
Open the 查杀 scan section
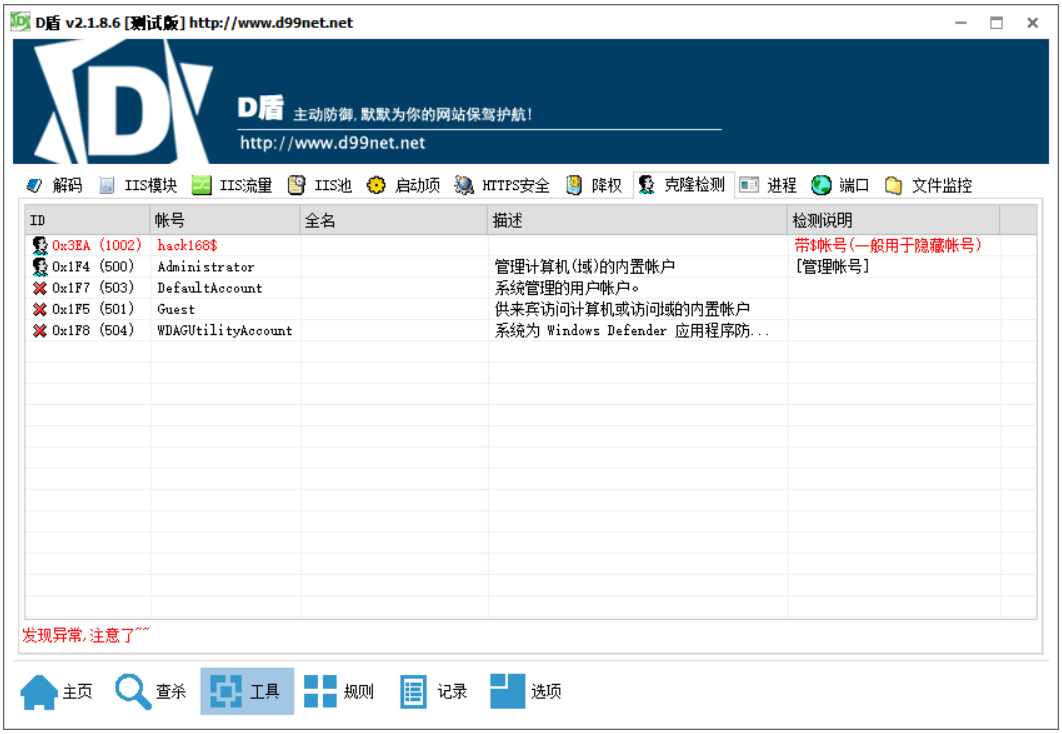click(151, 691)
